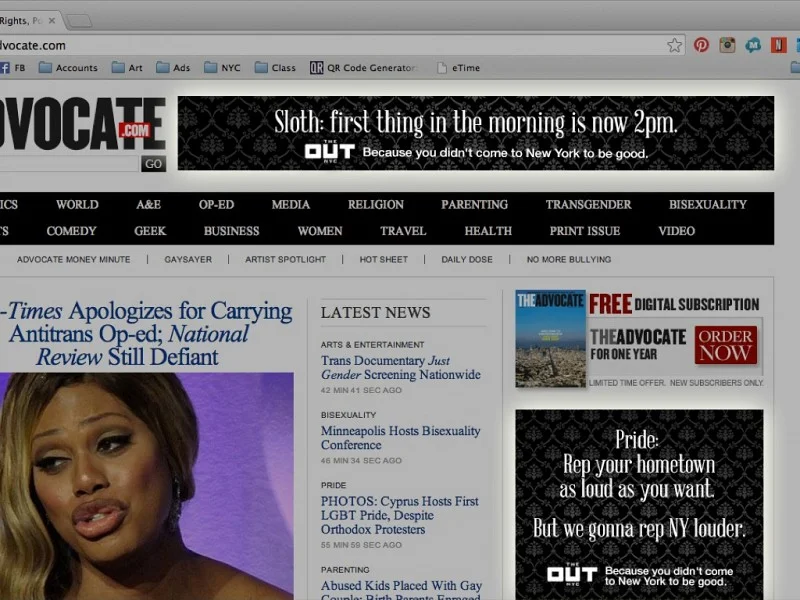This screenshot has width=800, height=600.
Task: Open the Ads bookmarks folder
Action: 173,68
